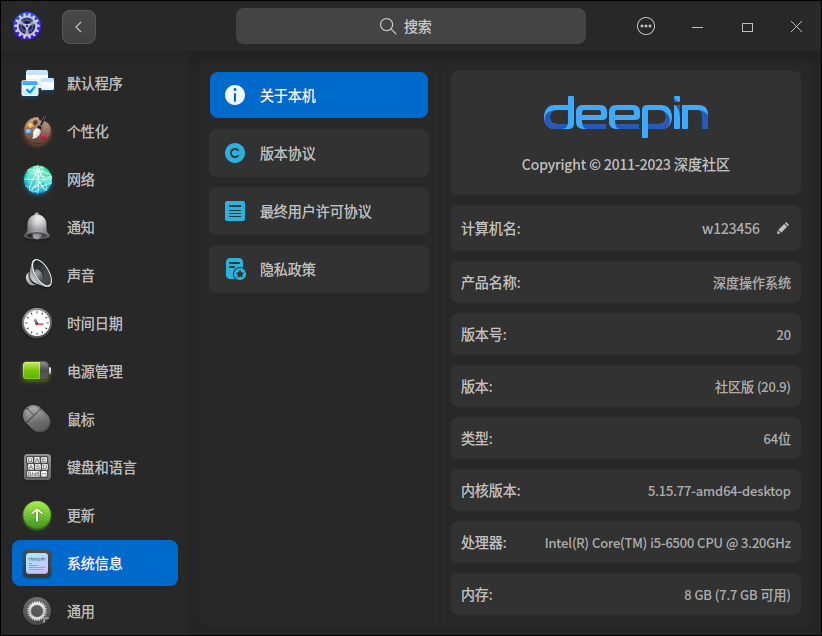Open the Date and Time (时间日期) clock icon
This screenshot has width=822, height=636.
37,323
